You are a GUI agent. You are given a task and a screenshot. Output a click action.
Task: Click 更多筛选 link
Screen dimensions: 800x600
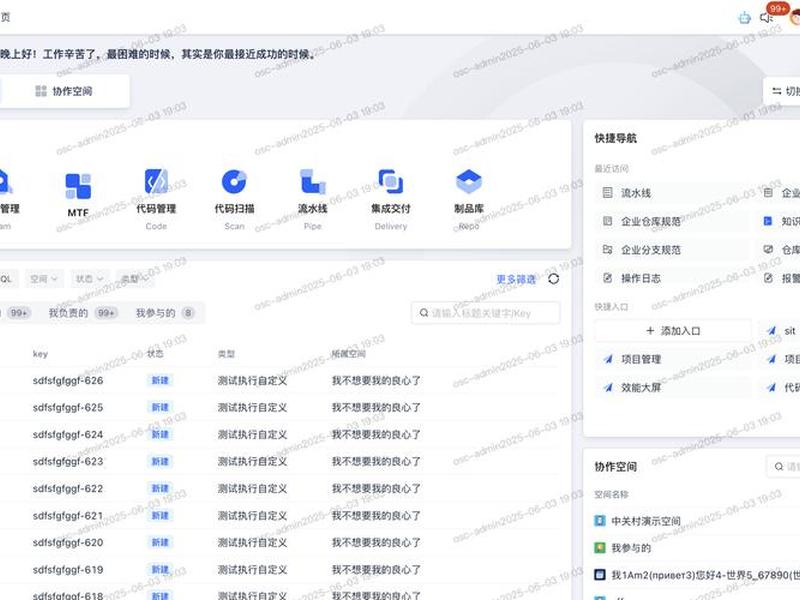point(516,279)
